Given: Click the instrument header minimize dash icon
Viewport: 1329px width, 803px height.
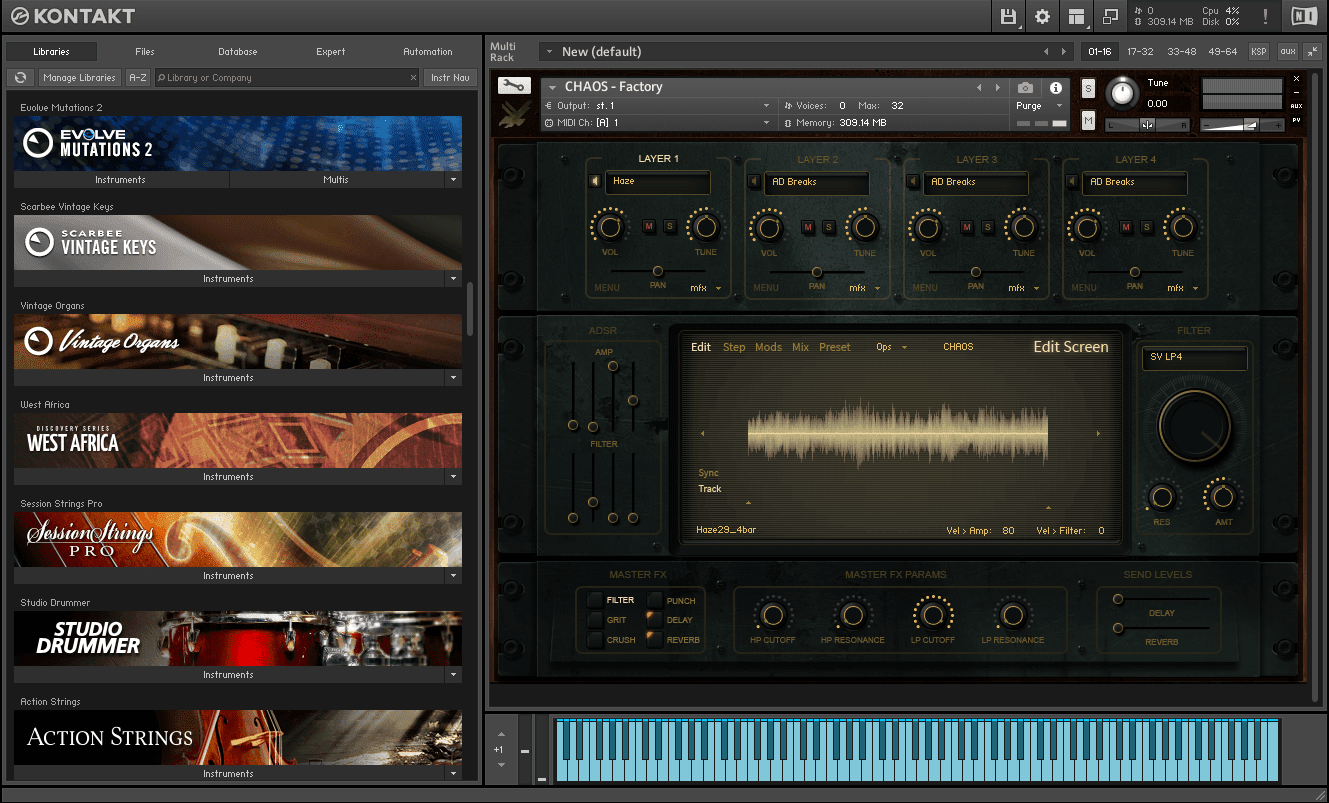Looking at the screenshot, I should pos(1296,91).
